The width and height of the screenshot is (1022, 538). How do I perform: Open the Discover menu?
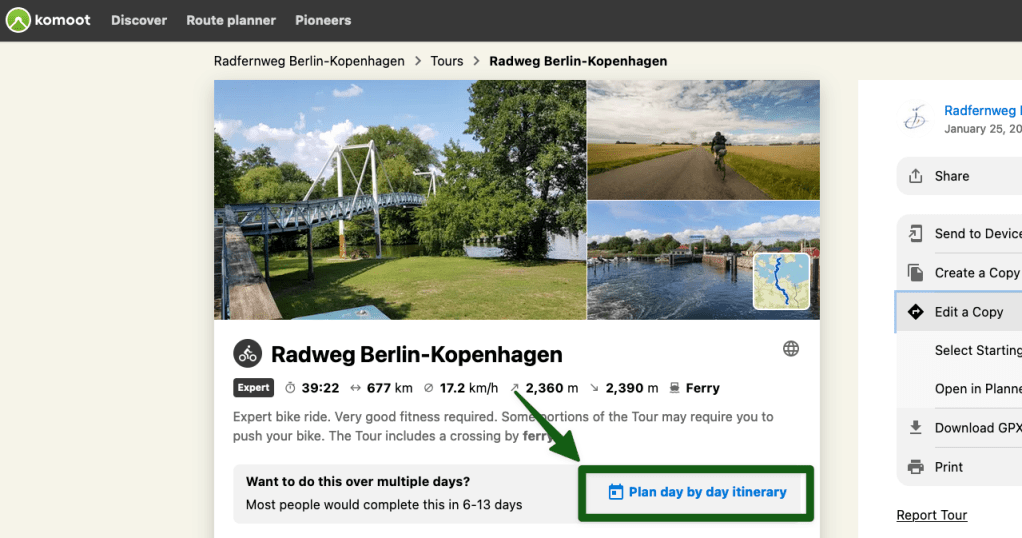[x=139, y=20]
